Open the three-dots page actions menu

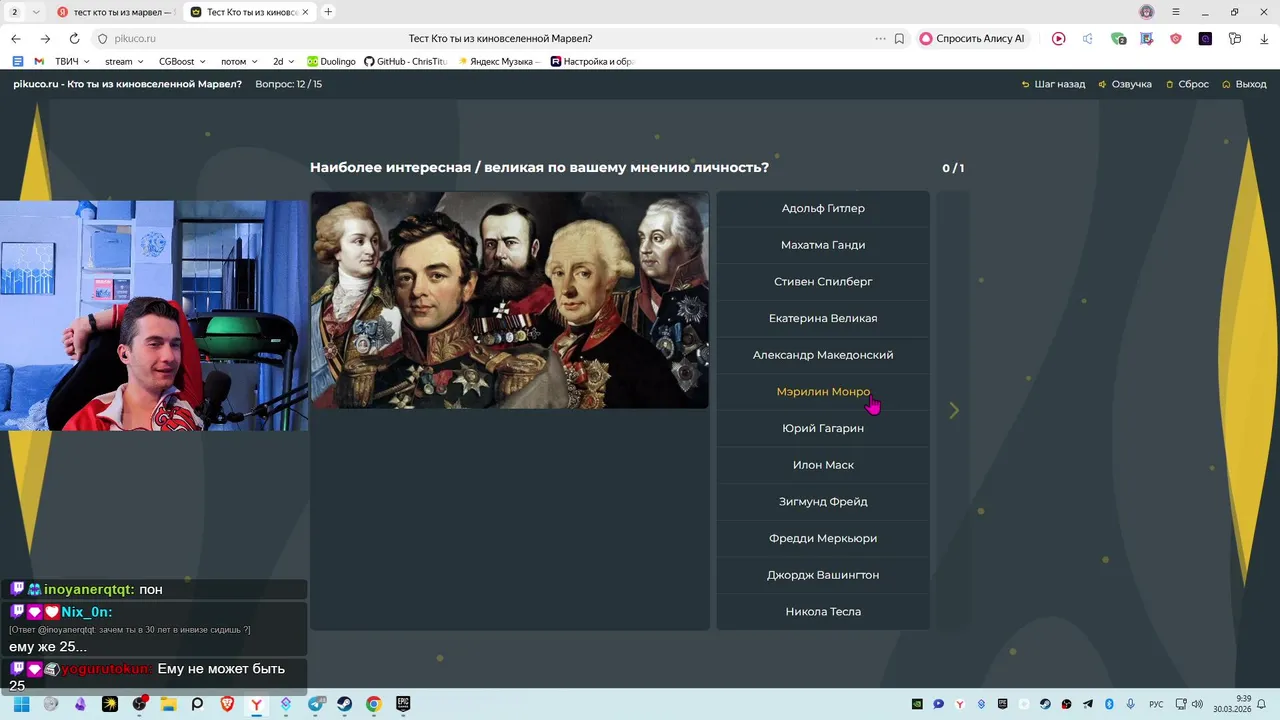pyautogui.click(x=880, y=39)
